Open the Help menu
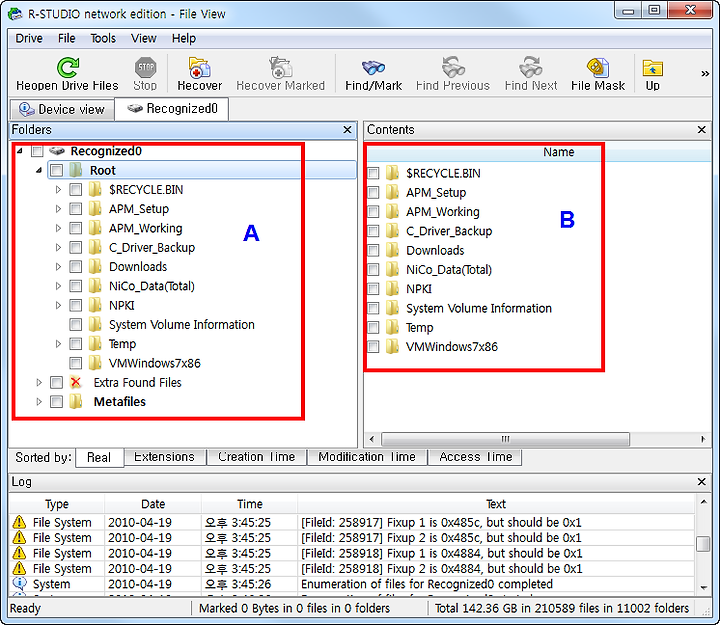 click(184, 38)
